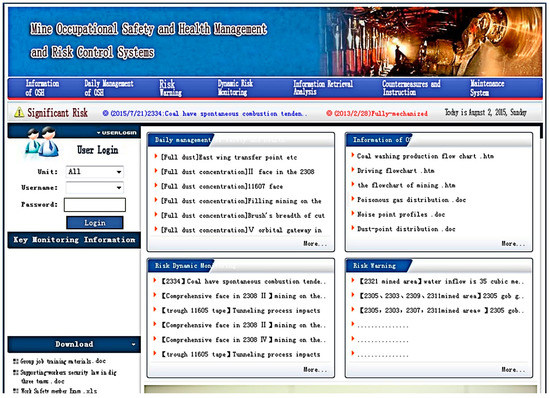Click the red bullet before the 2013/2/28 risk notice
The image size is (550, 398).
[329, 113]
